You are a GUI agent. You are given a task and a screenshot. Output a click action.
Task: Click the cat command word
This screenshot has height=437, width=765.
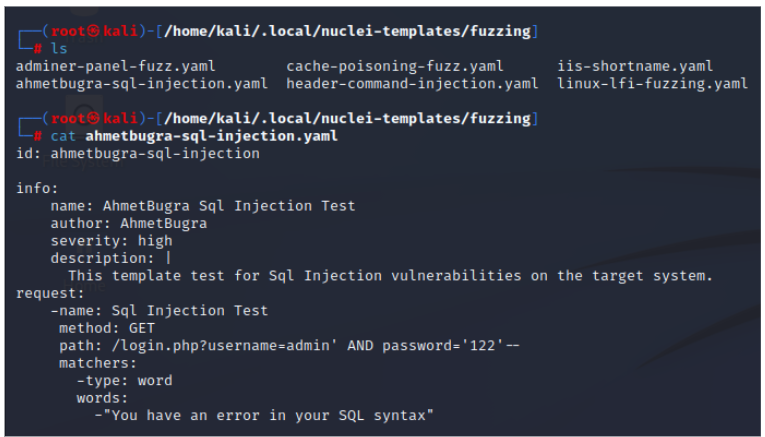63,136
